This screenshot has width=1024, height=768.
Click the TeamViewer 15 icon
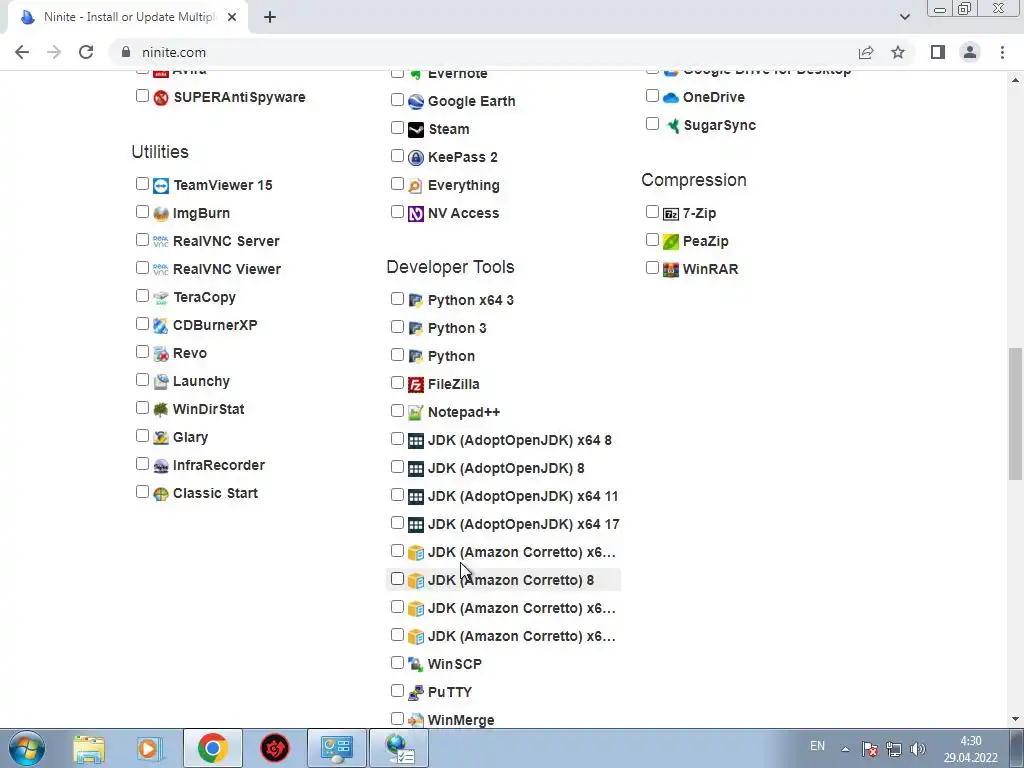pos(161,185)
